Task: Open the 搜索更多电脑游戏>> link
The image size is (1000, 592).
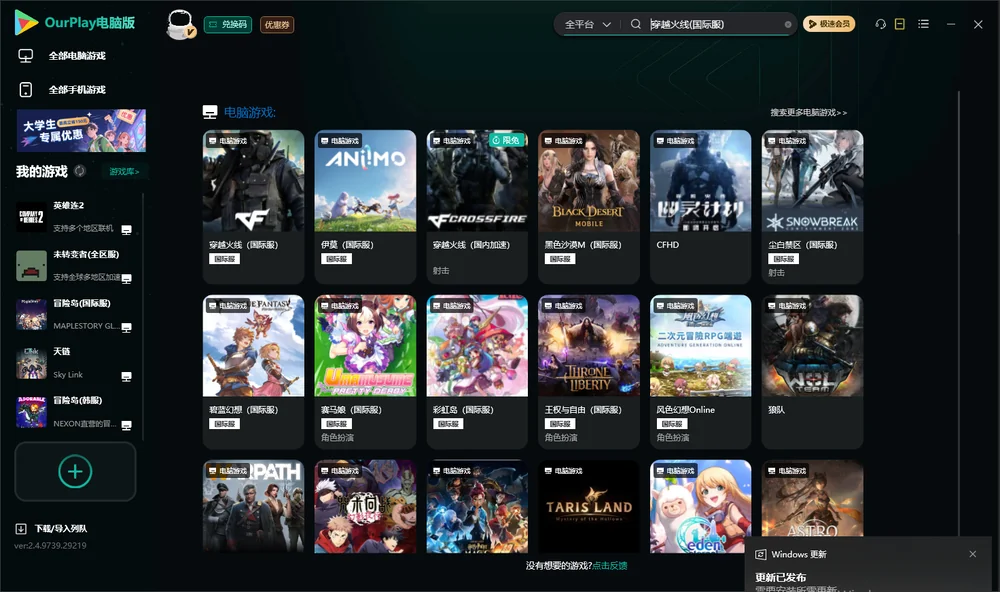Action: (808, 112)
